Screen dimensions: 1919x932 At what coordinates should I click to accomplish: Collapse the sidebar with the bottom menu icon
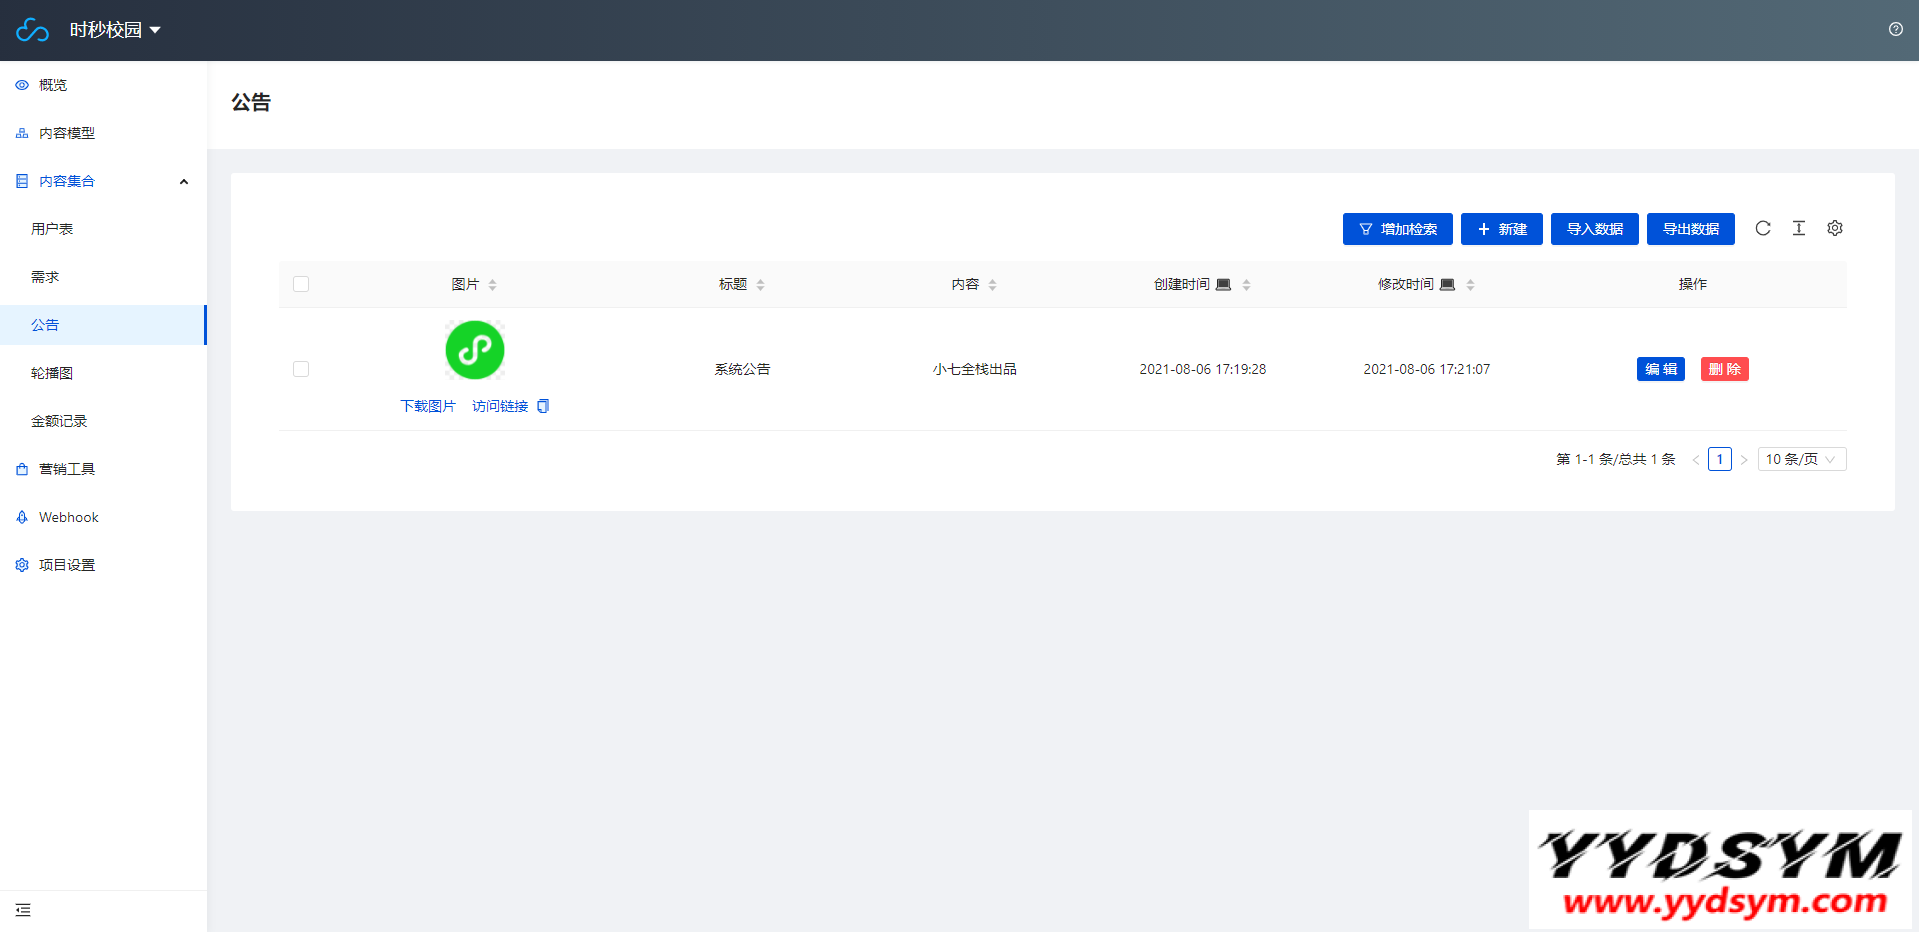point(23,910)
